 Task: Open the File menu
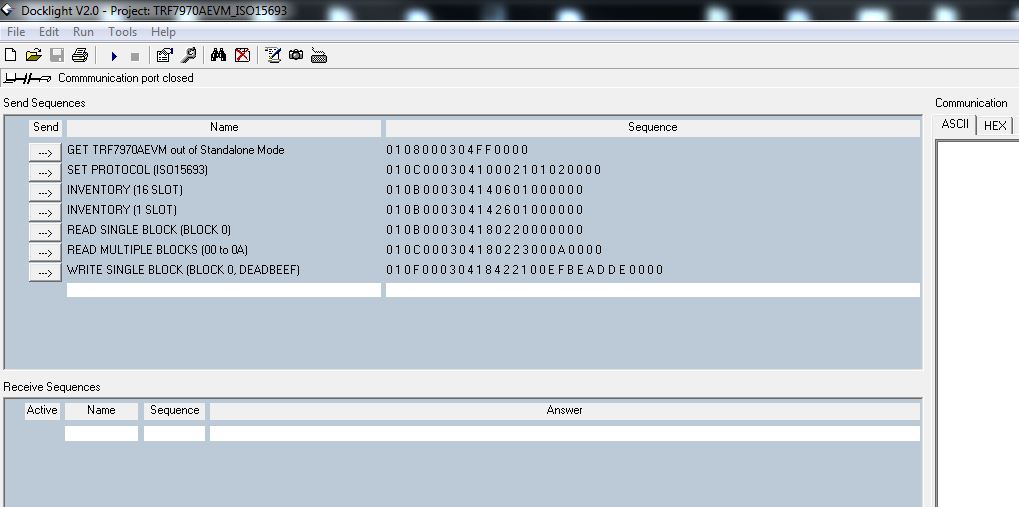pos(16,32)
